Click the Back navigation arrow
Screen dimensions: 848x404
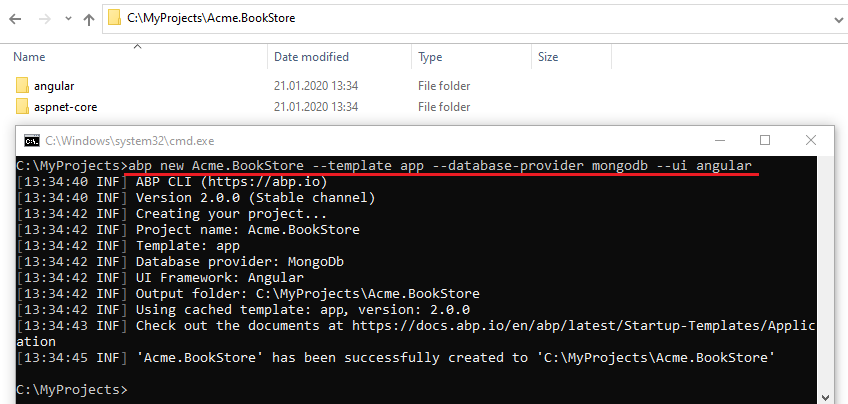[x=13, y=18]
